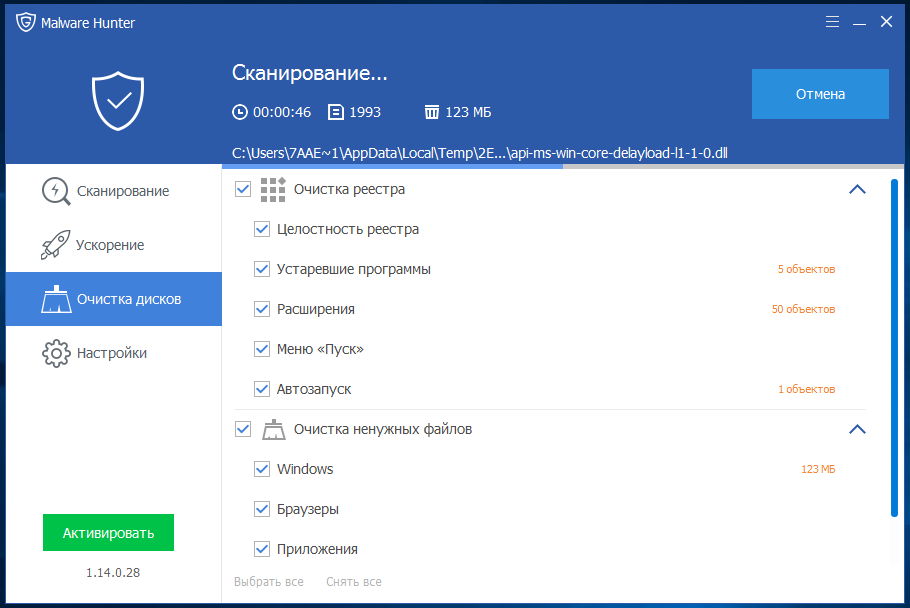
Task: Click the 50 объектов result count
Action: click(803, 309)
